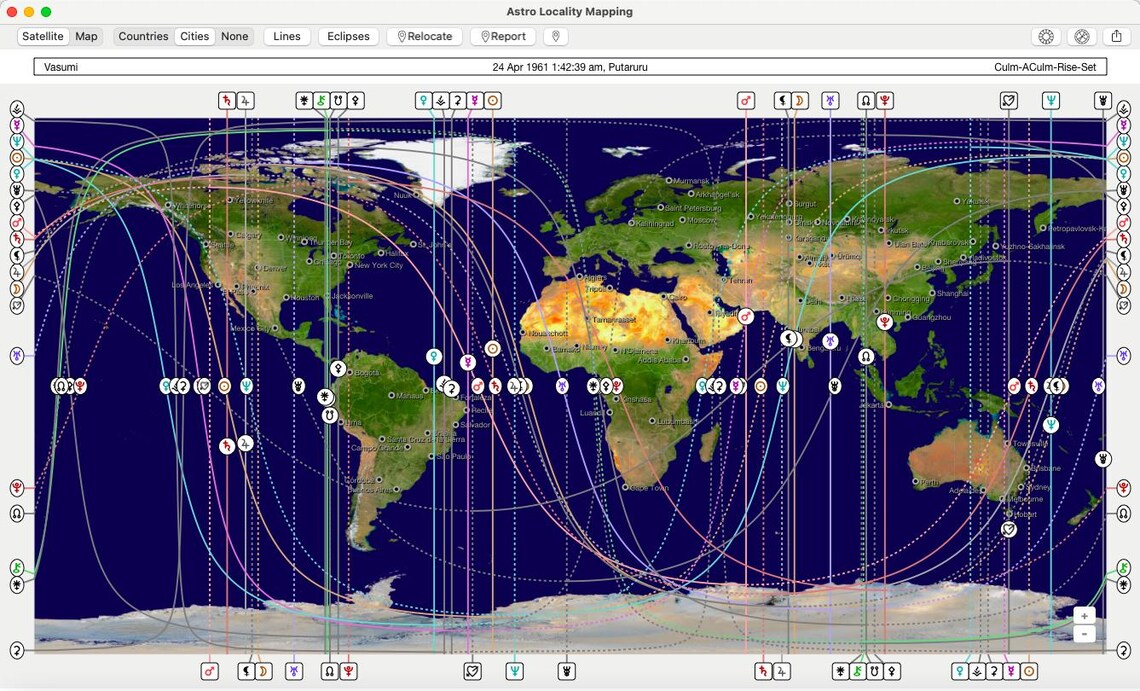Switch city labels to None
The width and height of the screenshot is (1140, 691).
point(234,36)
